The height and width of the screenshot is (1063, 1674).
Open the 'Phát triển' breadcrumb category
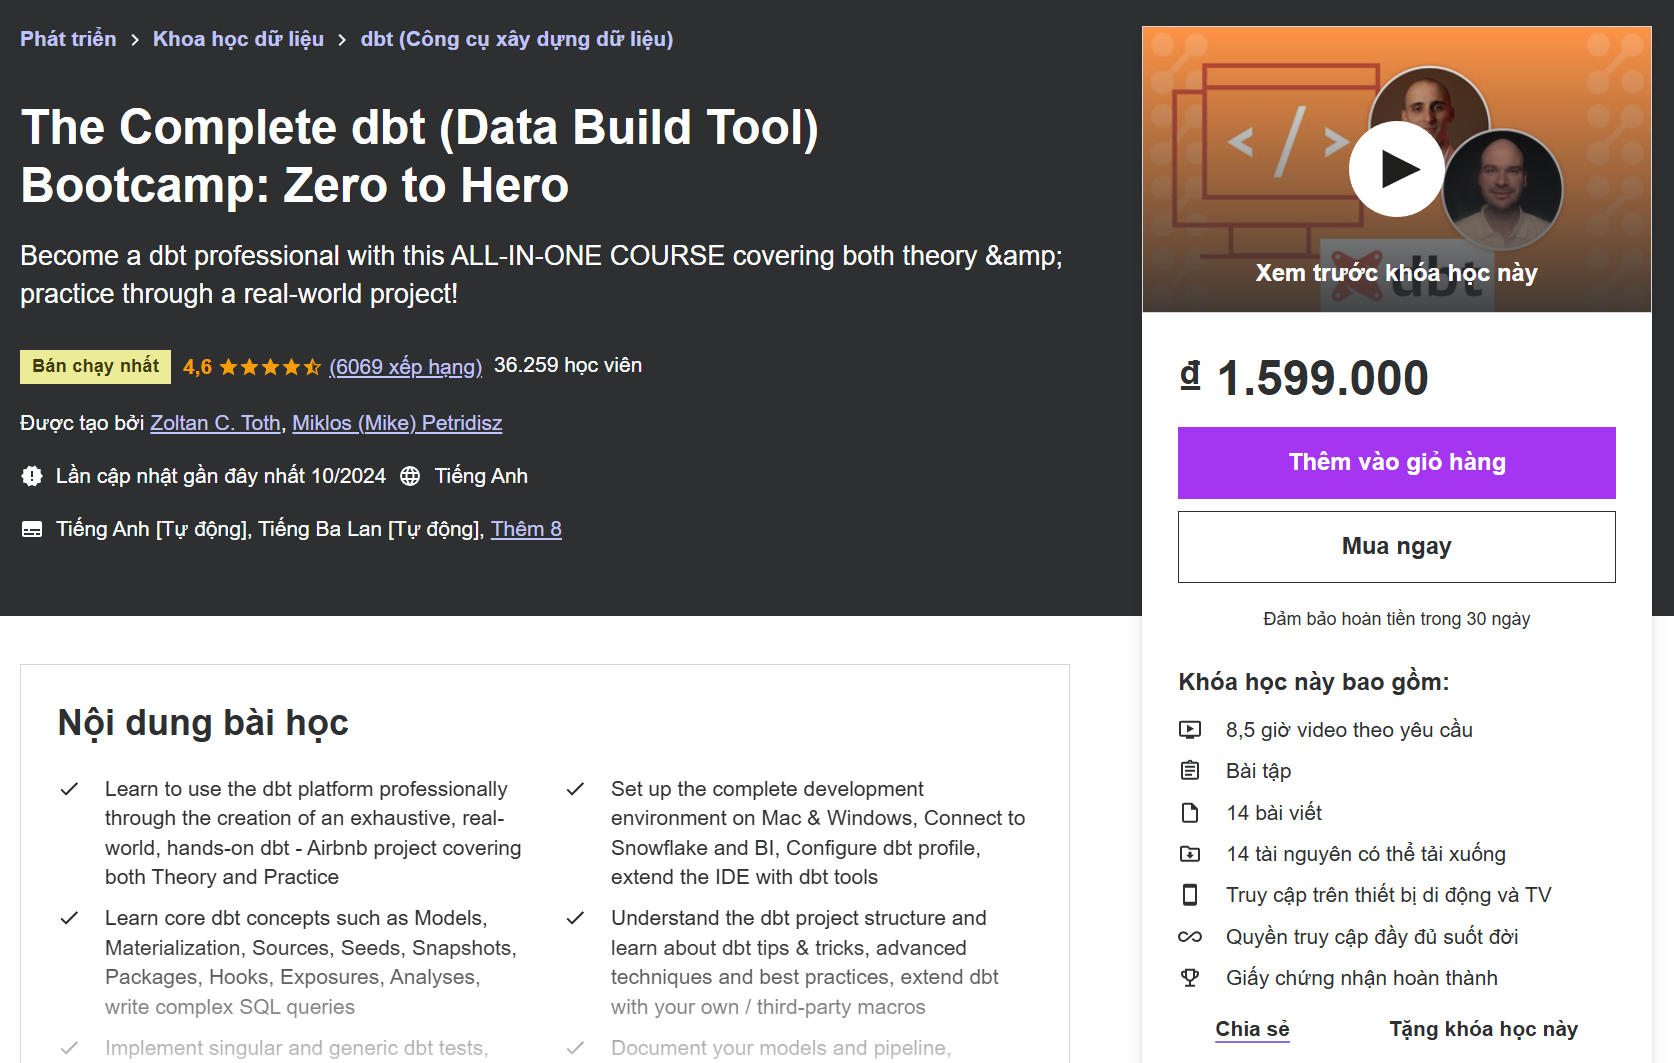tap(68, 38)
